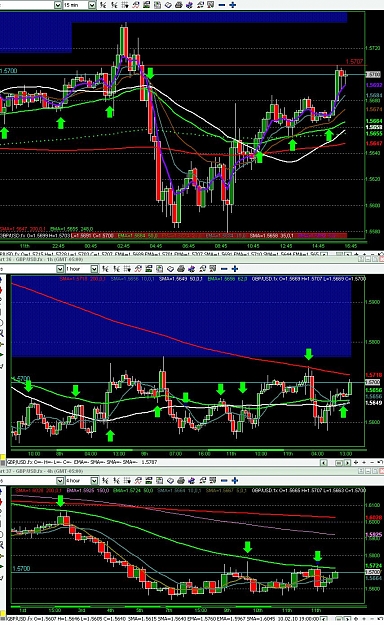Click the printer icon in the 15 min chart toolbar

tap(179, 5)
